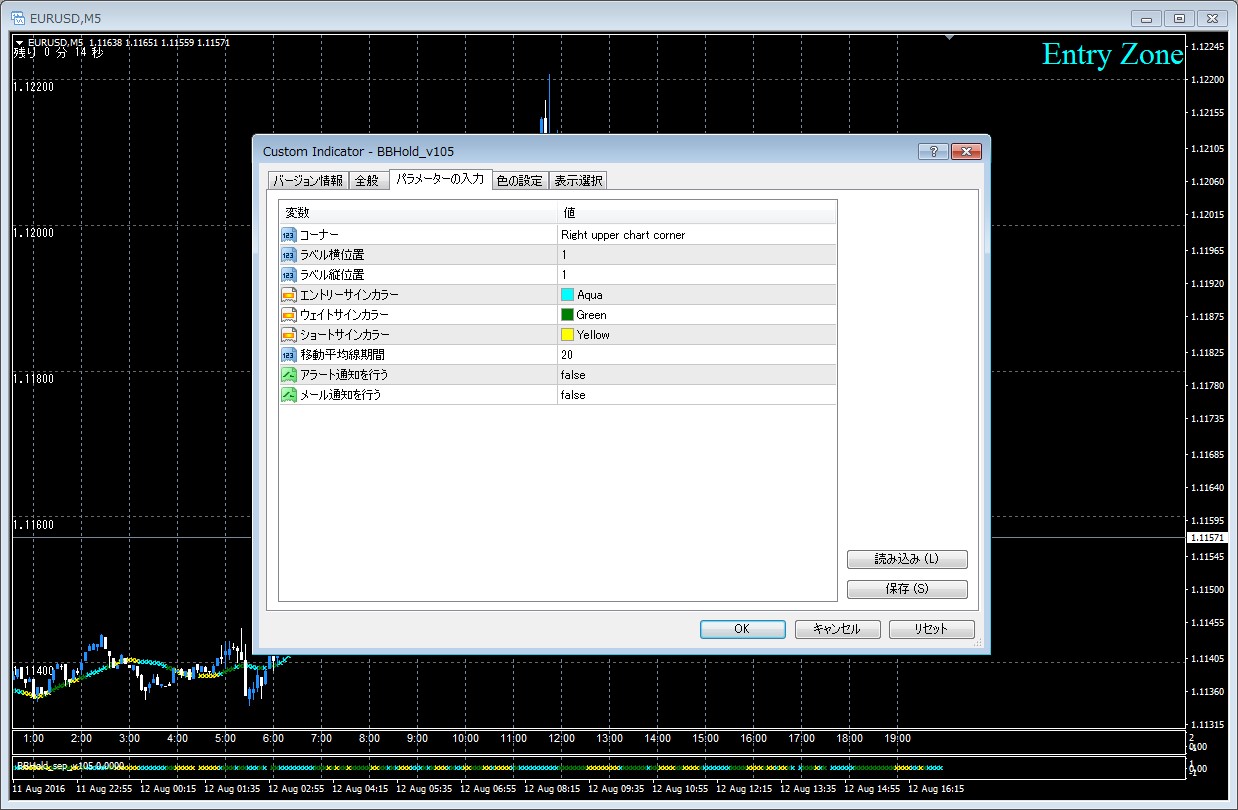Click the chart shift marker triangle

tap(949, 38)
